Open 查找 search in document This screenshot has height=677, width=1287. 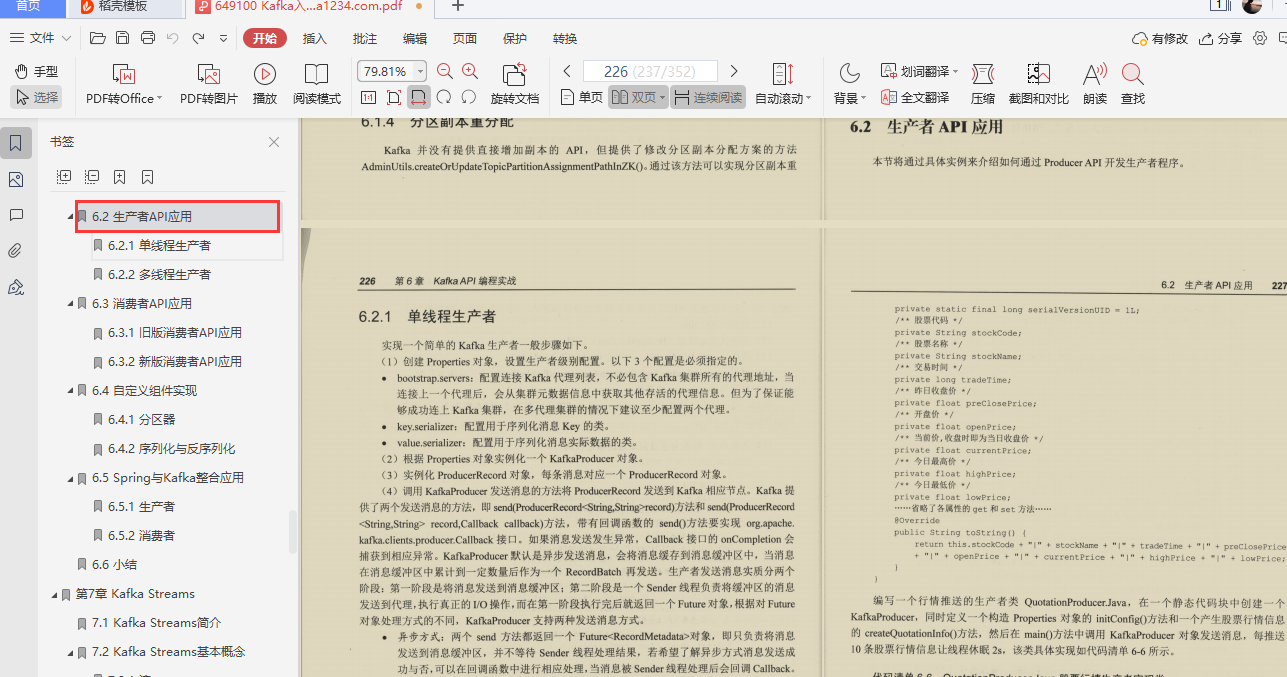1132,83
